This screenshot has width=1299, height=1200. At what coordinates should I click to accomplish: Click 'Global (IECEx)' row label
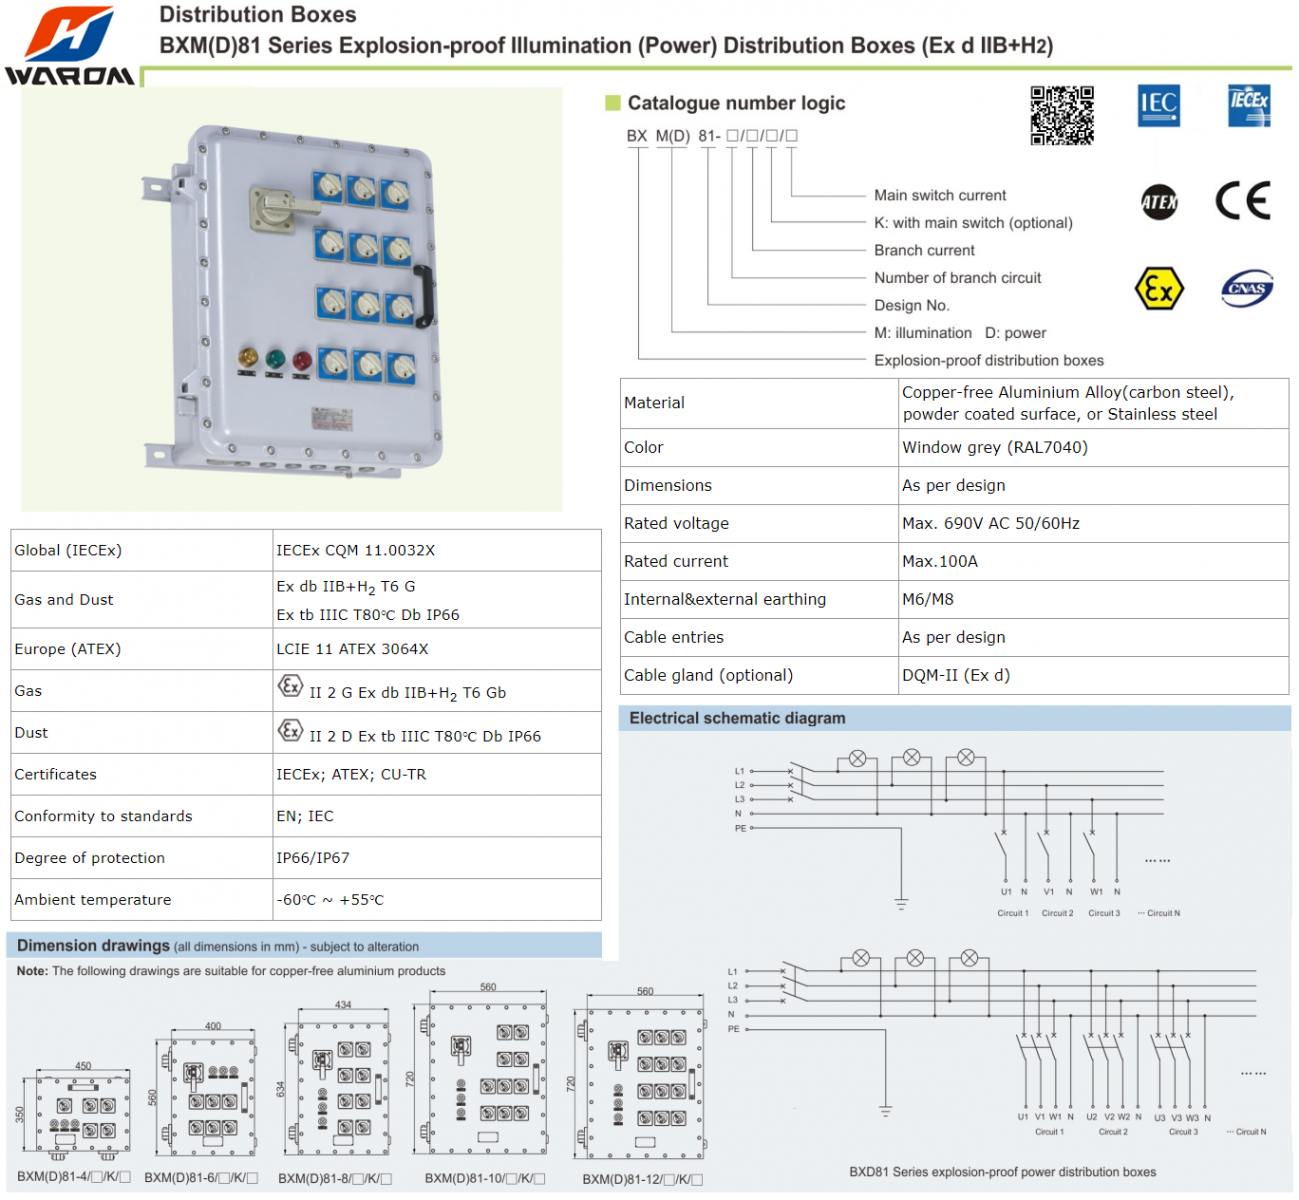tap(68, 550)
